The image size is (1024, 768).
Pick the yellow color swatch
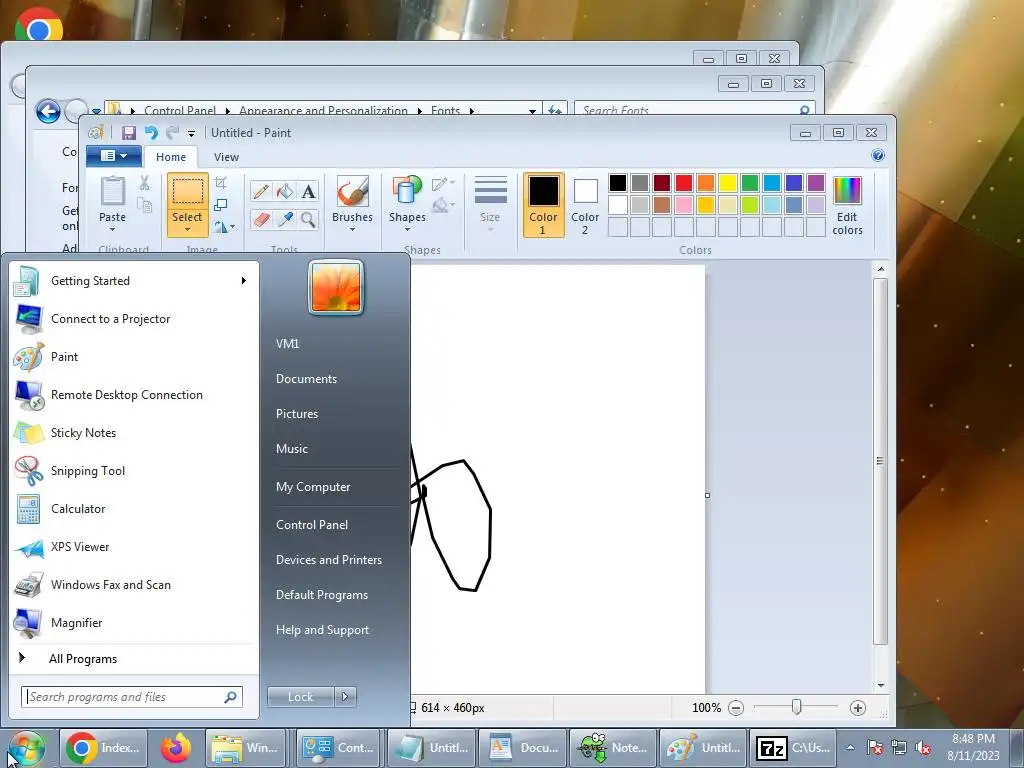click(x=728, y=183)
